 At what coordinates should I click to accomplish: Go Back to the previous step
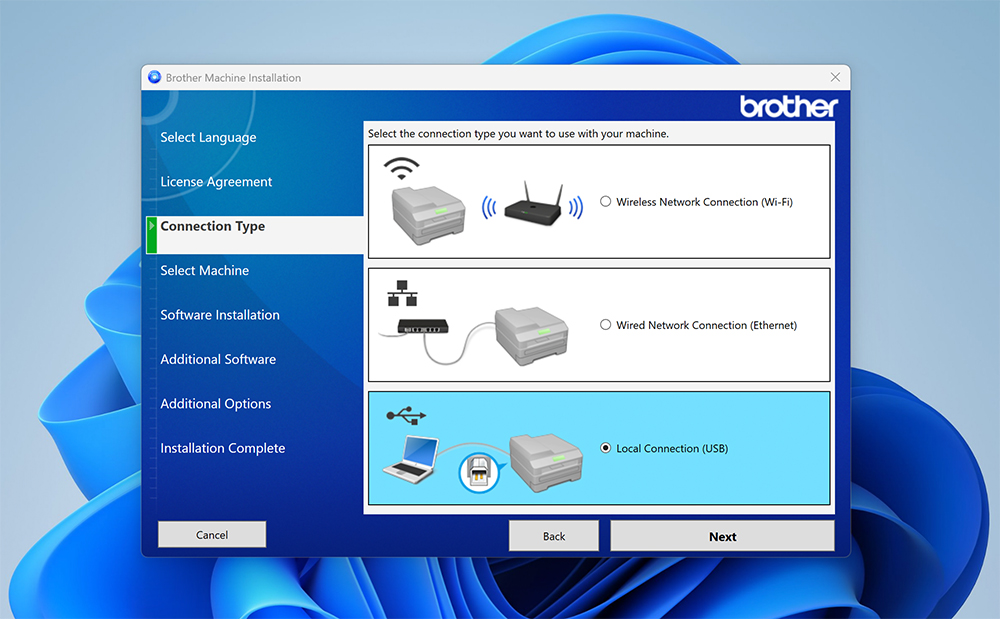[554, 536]
